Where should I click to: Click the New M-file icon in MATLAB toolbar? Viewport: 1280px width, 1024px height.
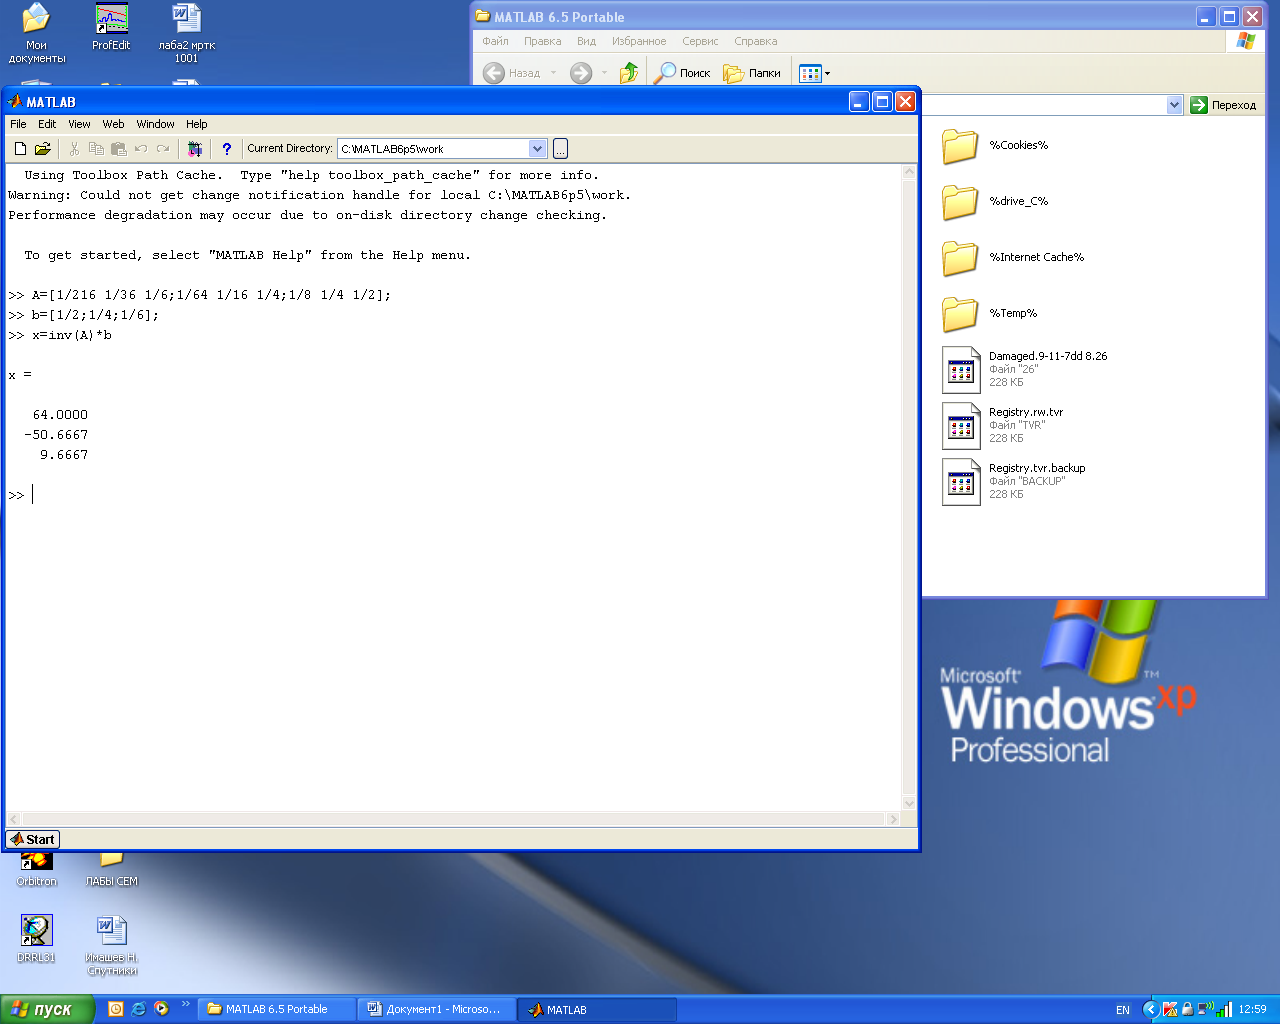pos(20,149)
